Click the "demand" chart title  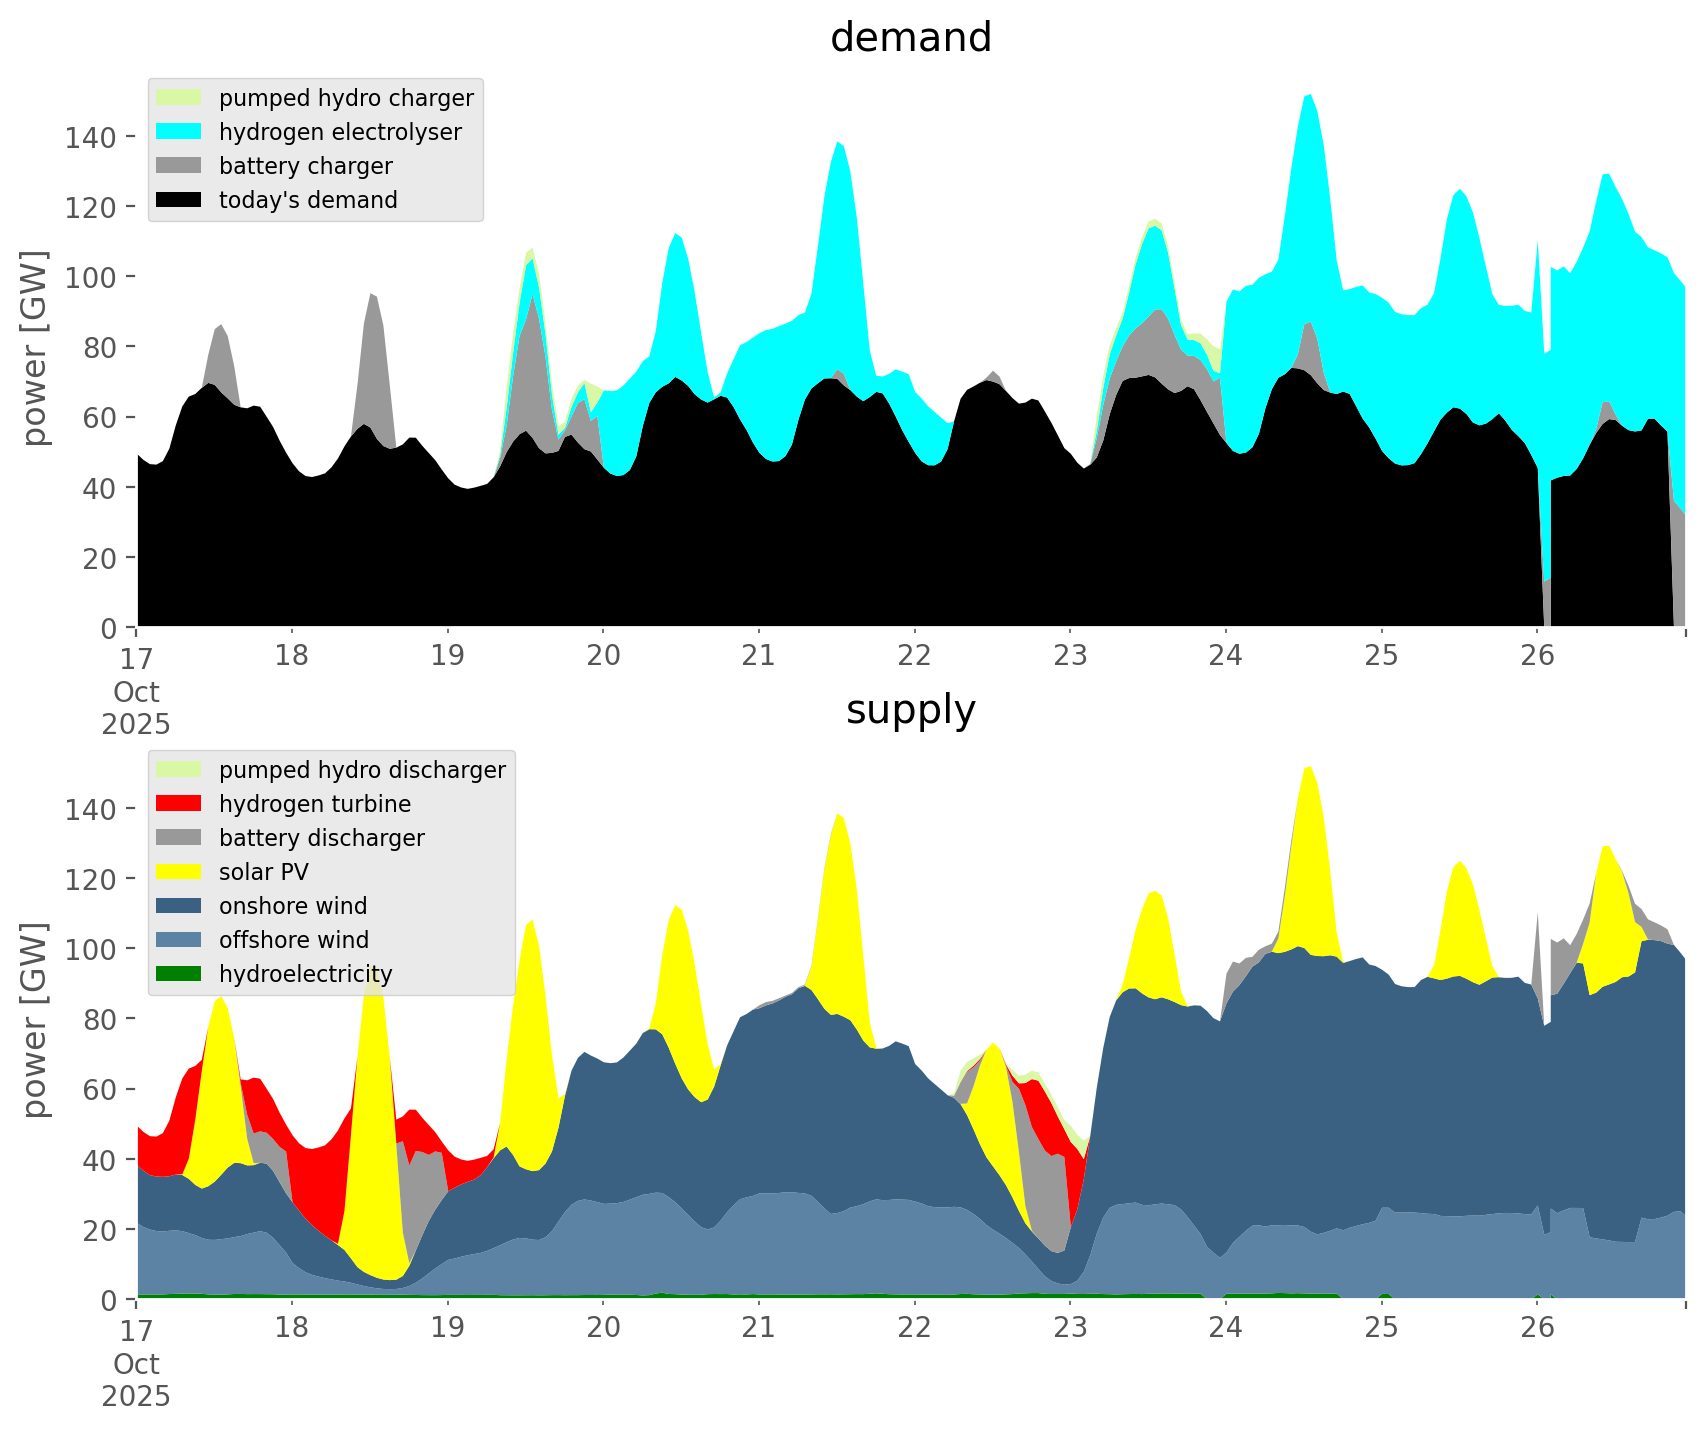[910, 38]
